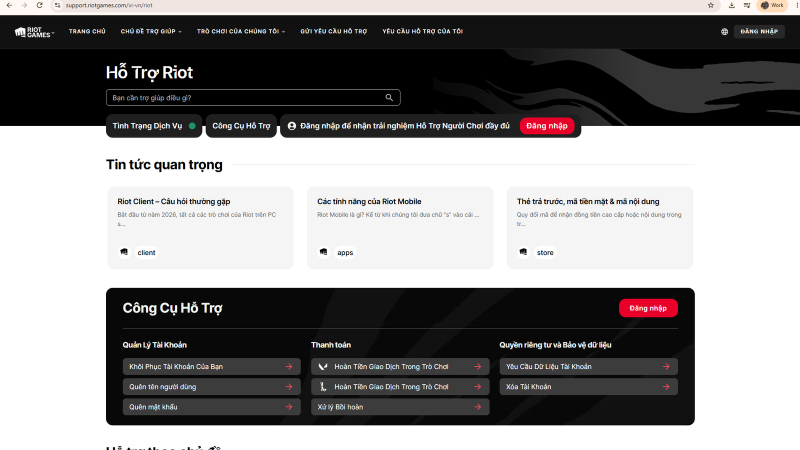Screen dimensions: 800x450
Task: Click Tin tức quan trọng heading
Action: (164, 165)
